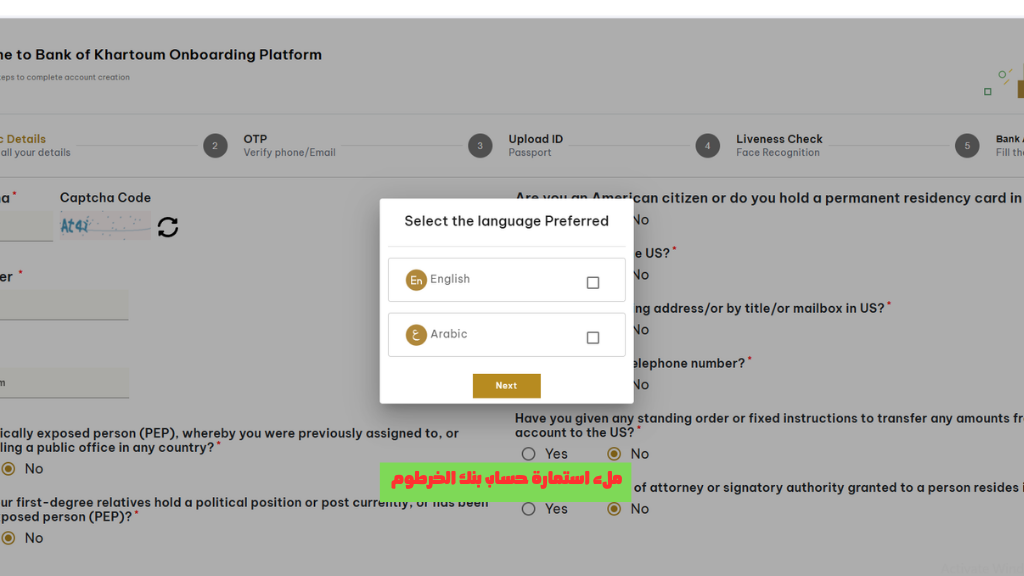Click the Arabic language option row

[507, 335]
